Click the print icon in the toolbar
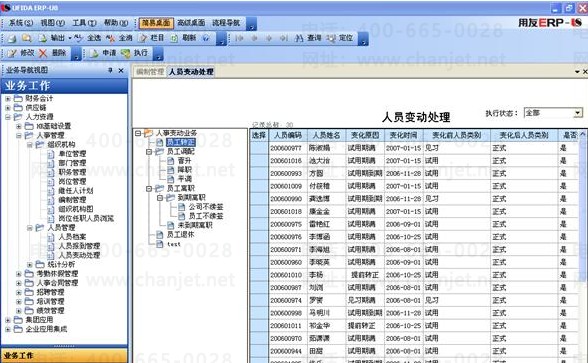 12,38
